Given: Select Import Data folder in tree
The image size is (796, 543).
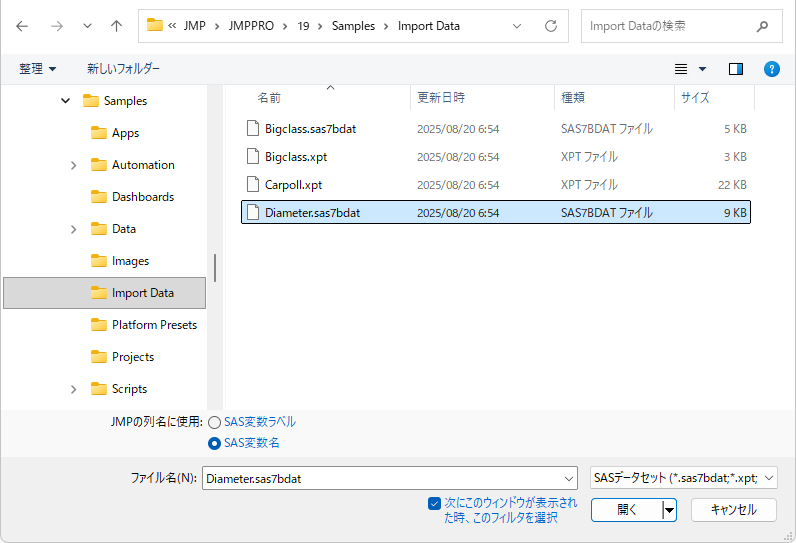Looking at the screenshot, I should coord(105,293).
